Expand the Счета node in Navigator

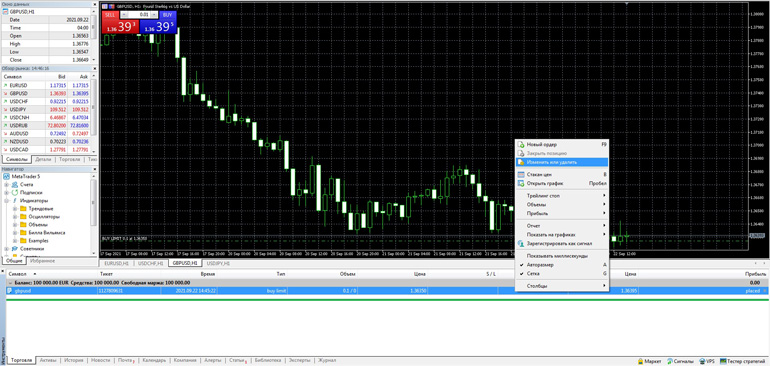click(7, 184)
